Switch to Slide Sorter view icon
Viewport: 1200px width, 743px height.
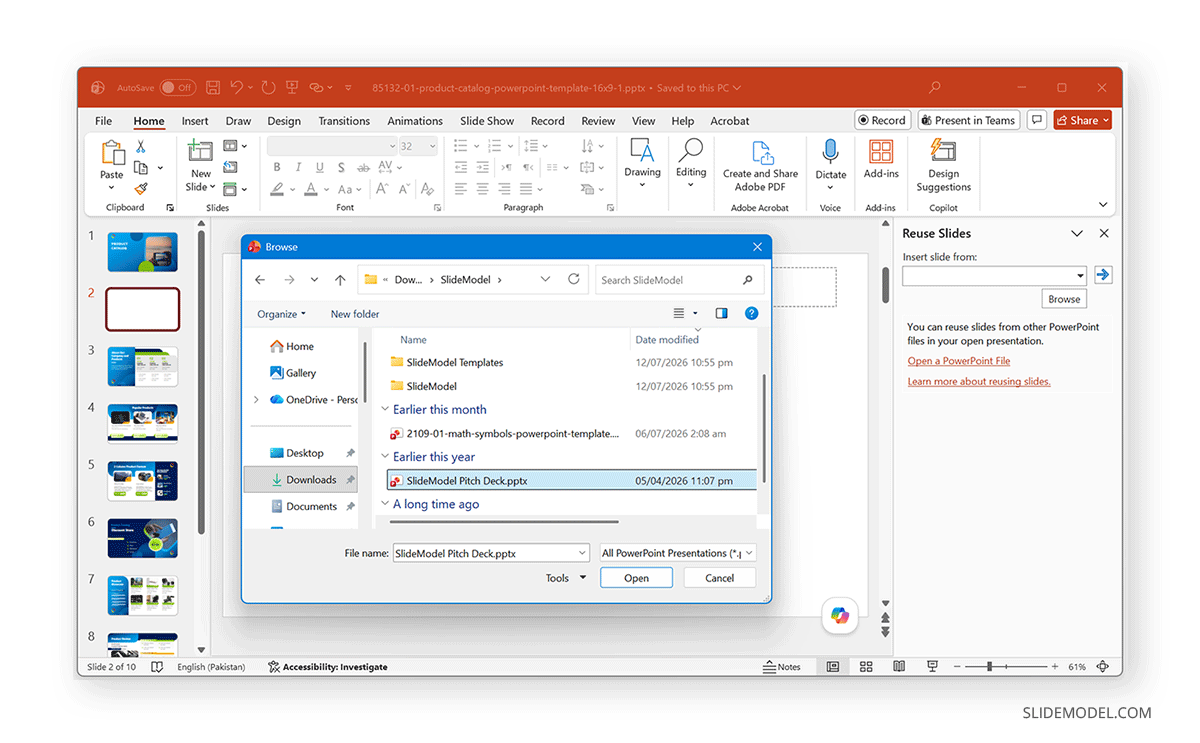point(866,667)
